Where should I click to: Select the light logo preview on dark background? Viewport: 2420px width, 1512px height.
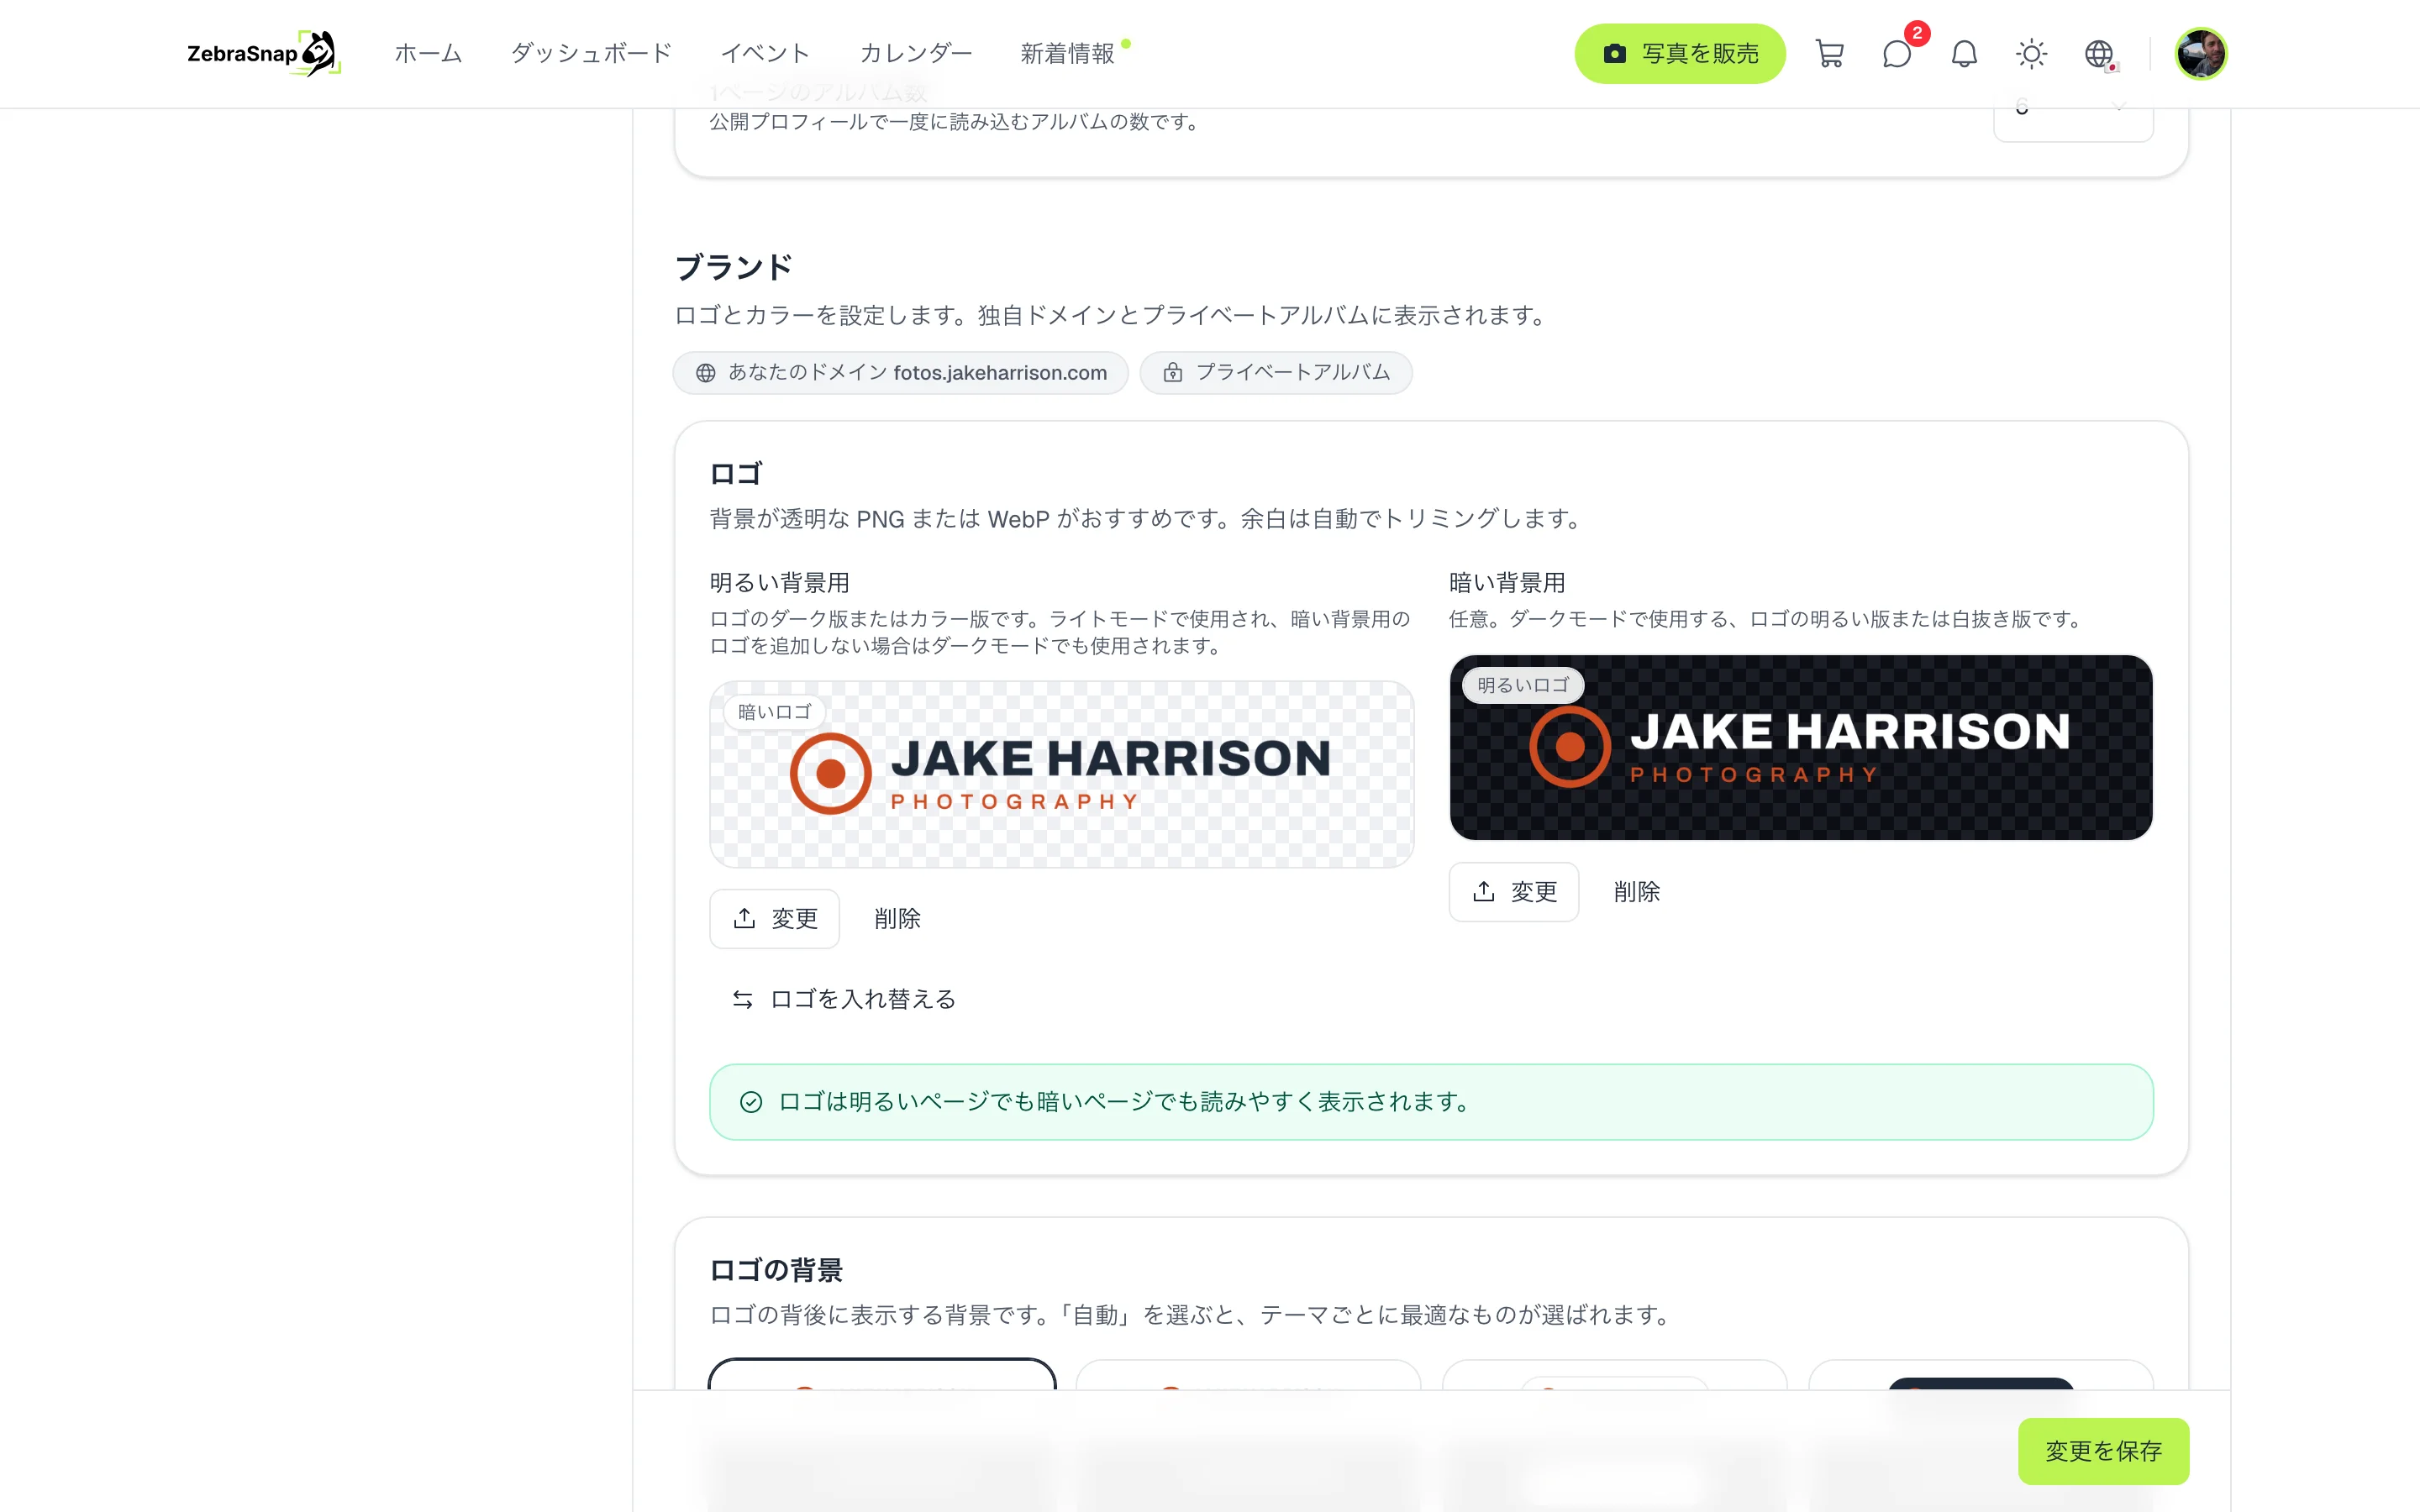tap(1801, 747)
